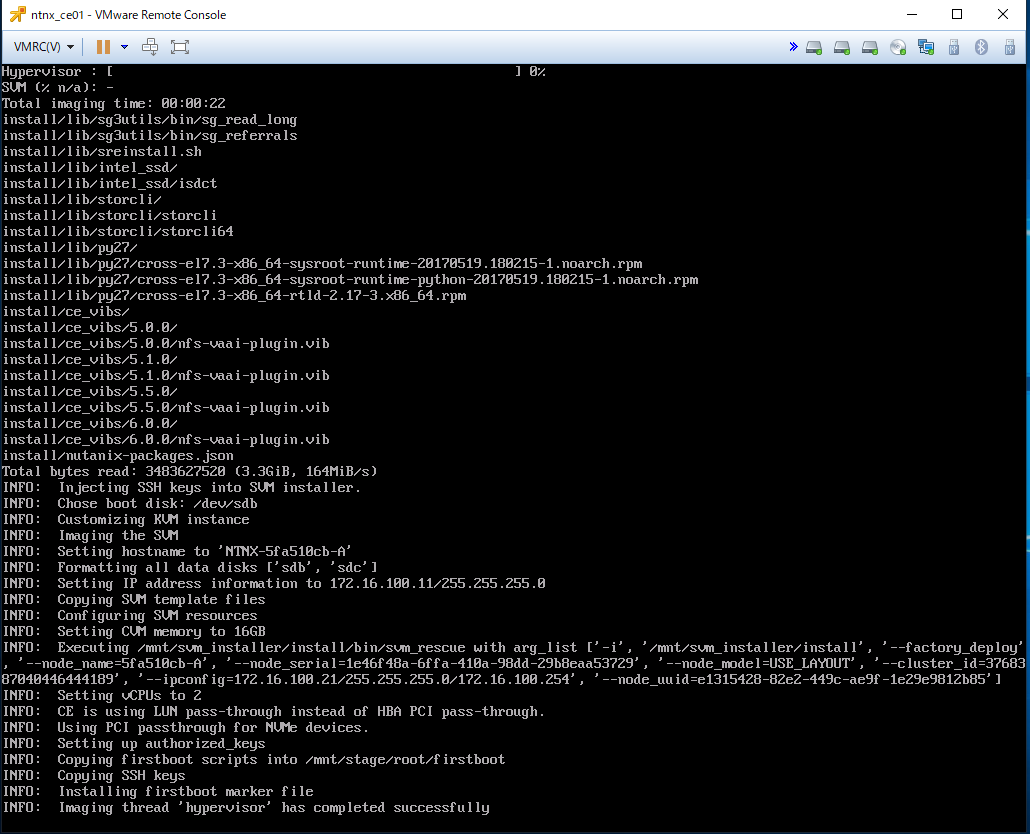Image resolution: width=1030 pixels, height=834 pixels.
Task: Maximize the VMware Remote Console window
Action: (957, 14)
